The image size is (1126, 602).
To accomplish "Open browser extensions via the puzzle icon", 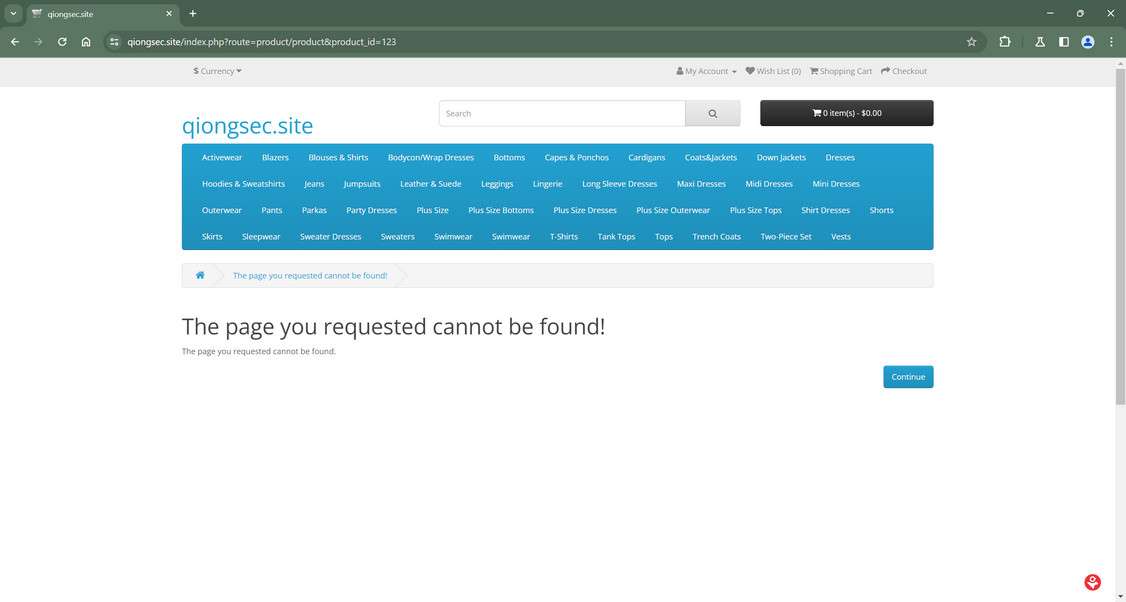I will coord(1003,42).
